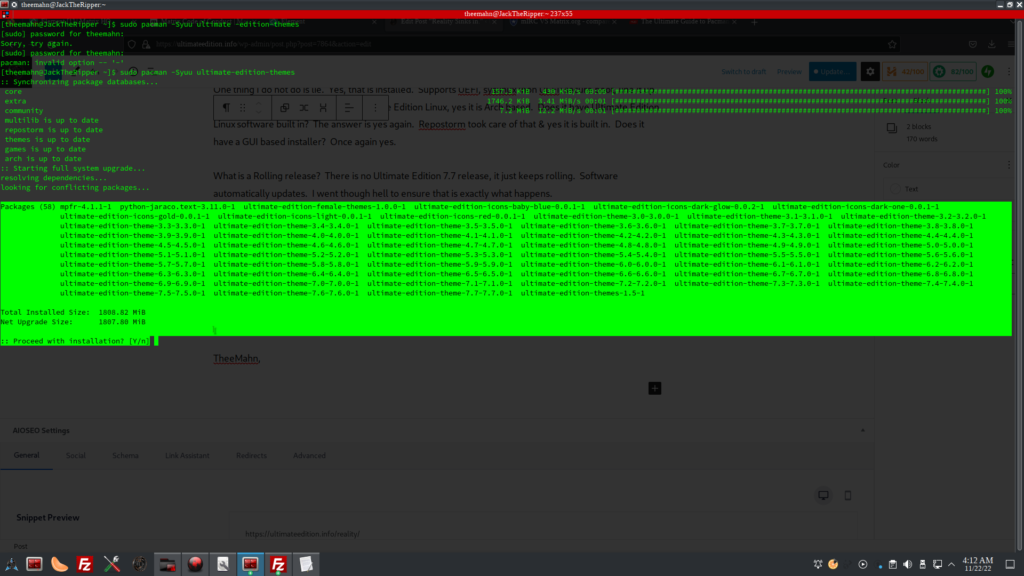
Task: Switch to the red globe browser task
Action: 195,564
